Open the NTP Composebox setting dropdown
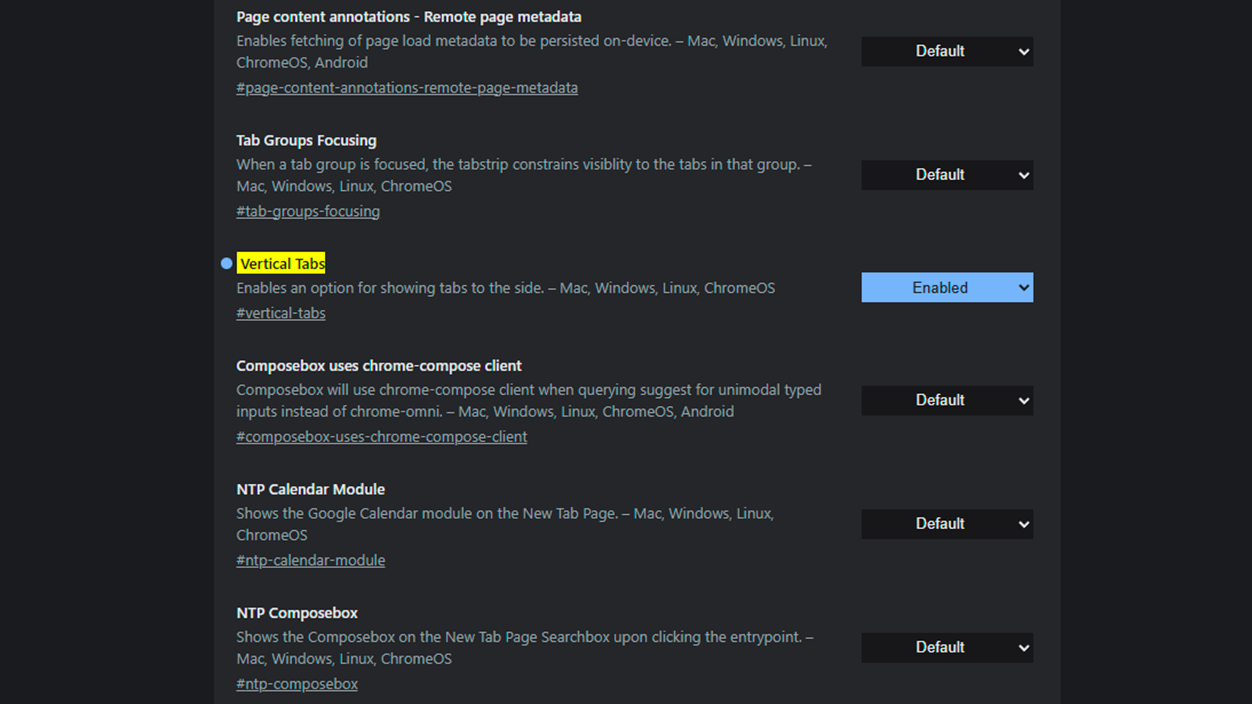Viewport: 1252px width, 704px height. pos(946,647)
